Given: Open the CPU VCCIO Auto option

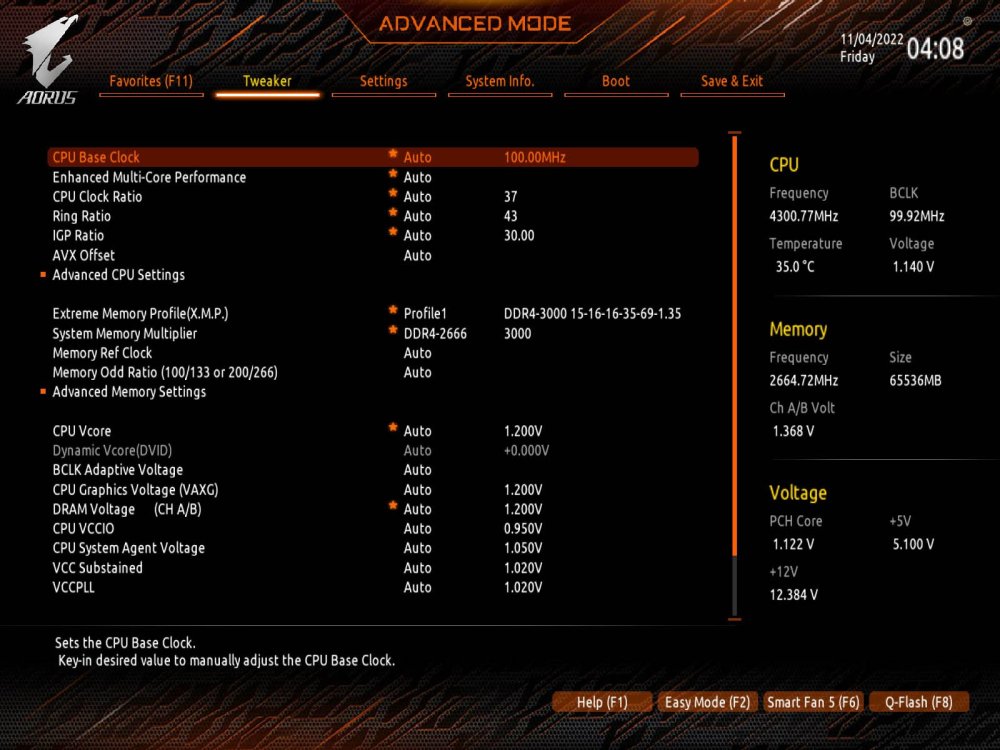Looking at the screenshot, I should (418, 529).
